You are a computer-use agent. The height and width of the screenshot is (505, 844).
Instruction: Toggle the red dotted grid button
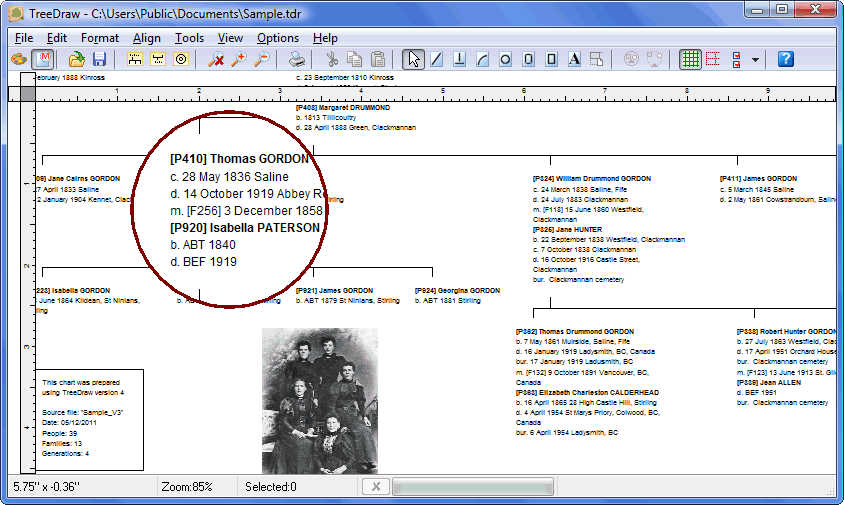pos(713,59)
